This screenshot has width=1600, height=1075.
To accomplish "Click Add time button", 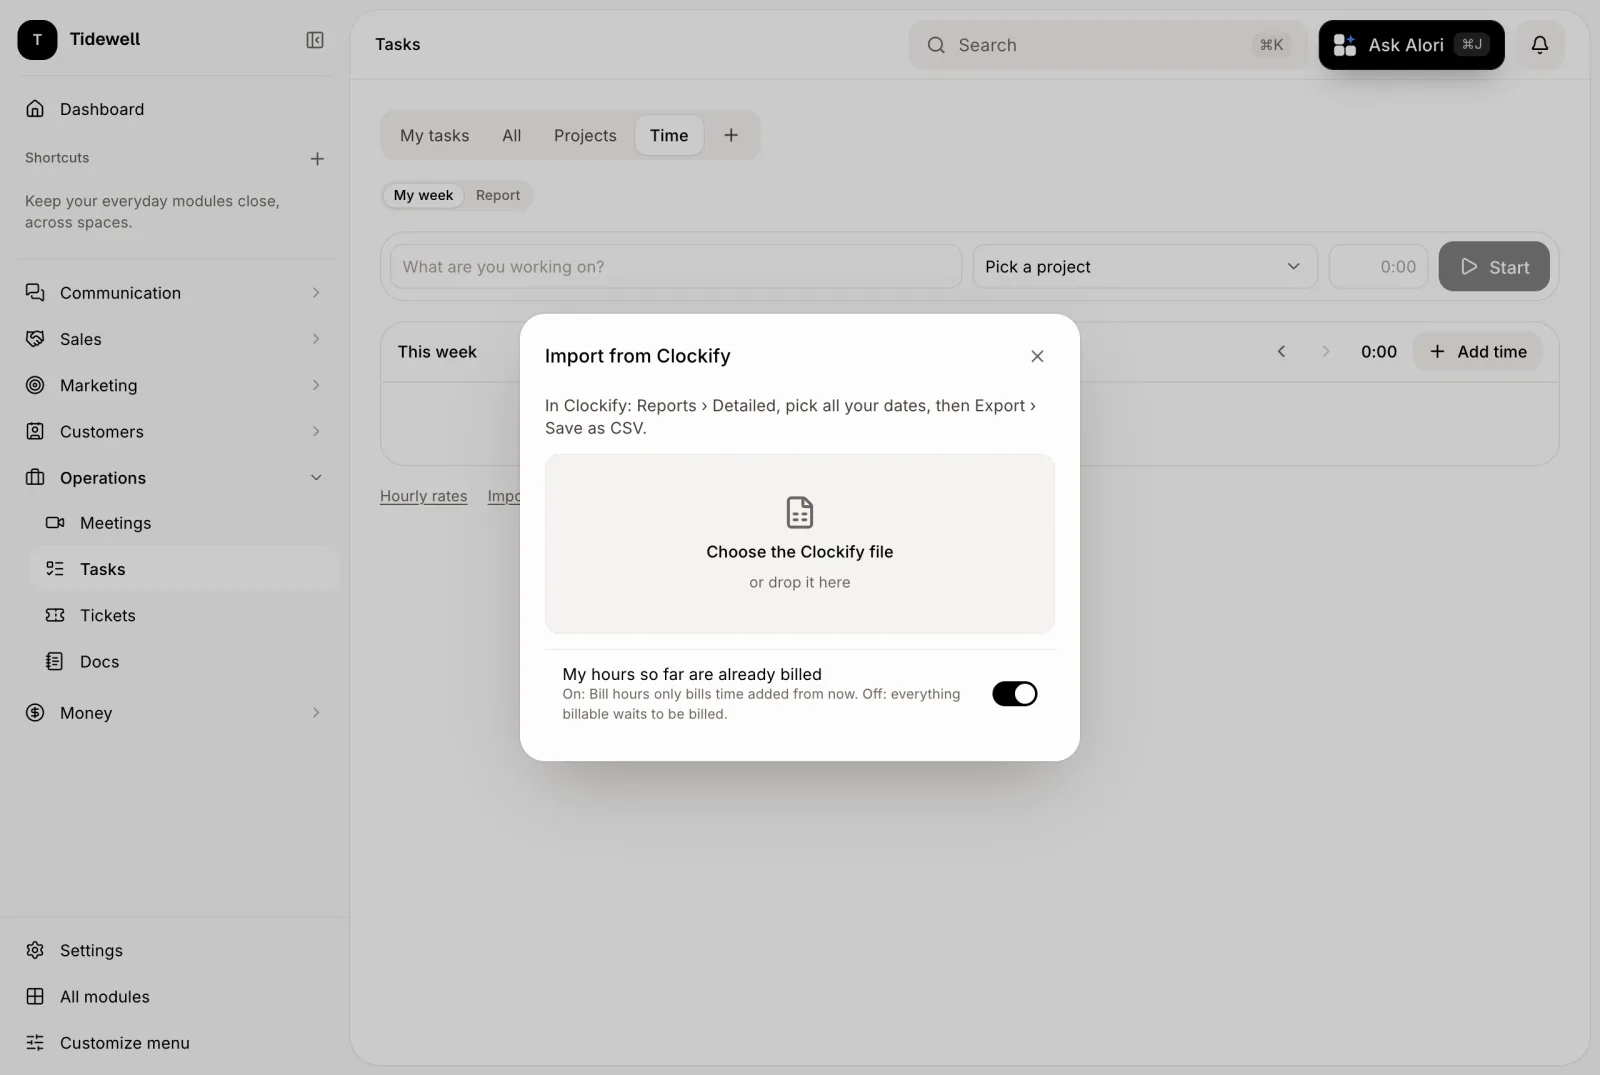I will coord(1478,351).
